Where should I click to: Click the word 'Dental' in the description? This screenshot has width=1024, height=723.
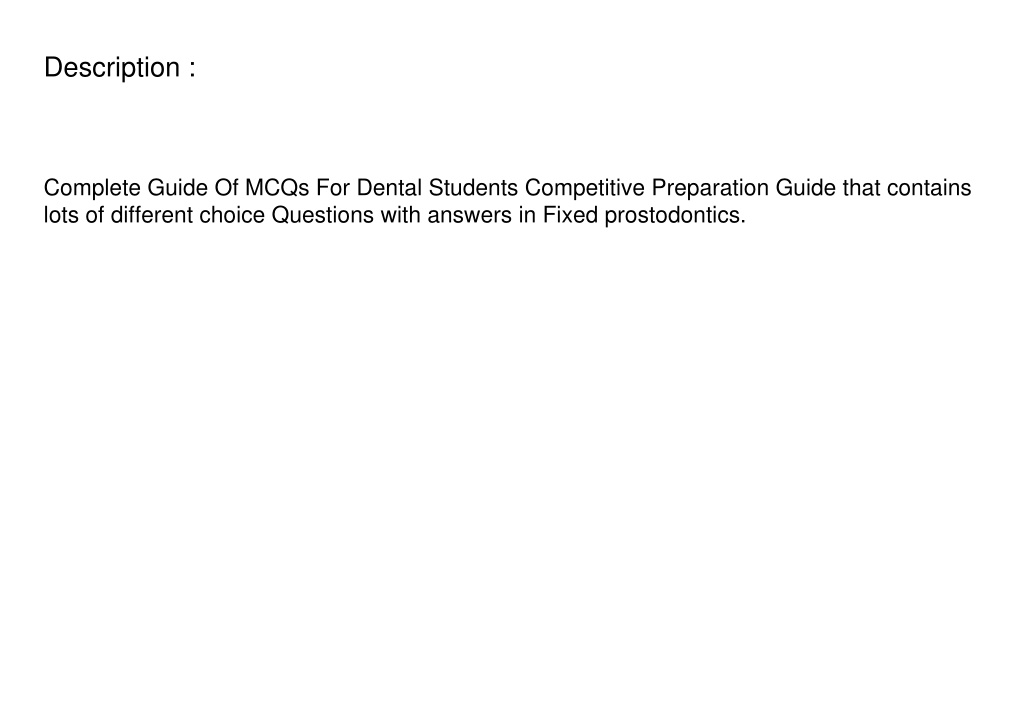(389, 188)
